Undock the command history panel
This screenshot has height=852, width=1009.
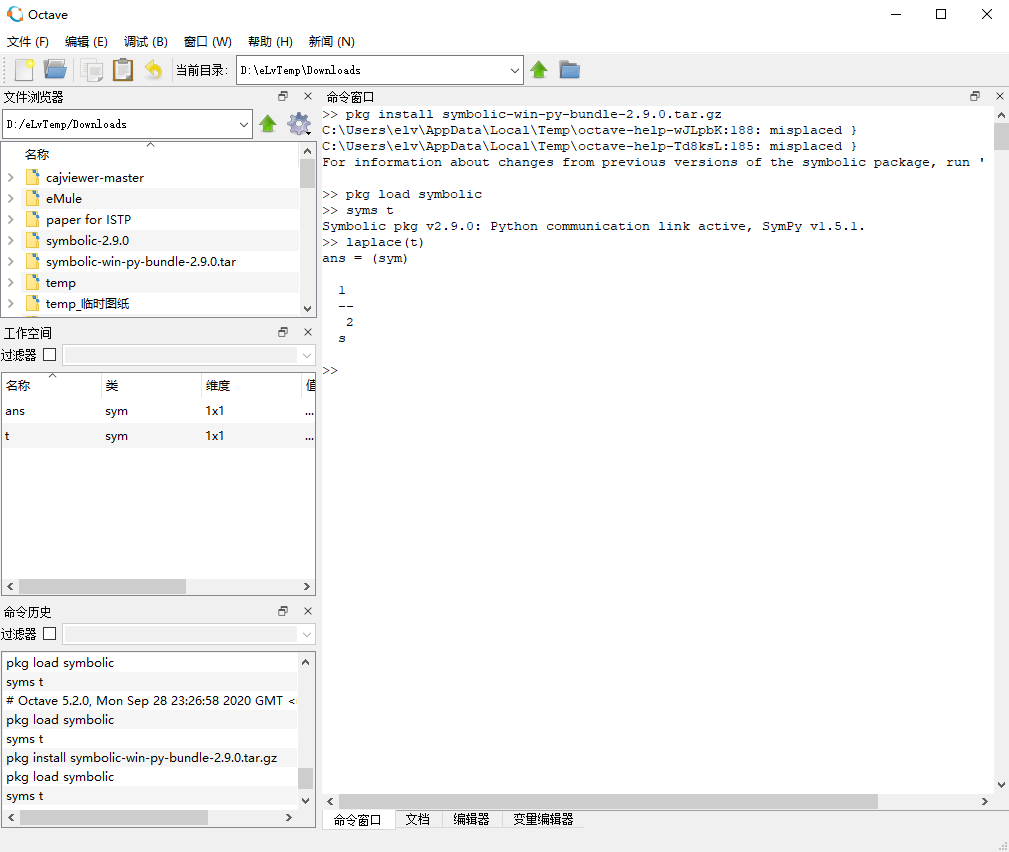tap(282, 611)
